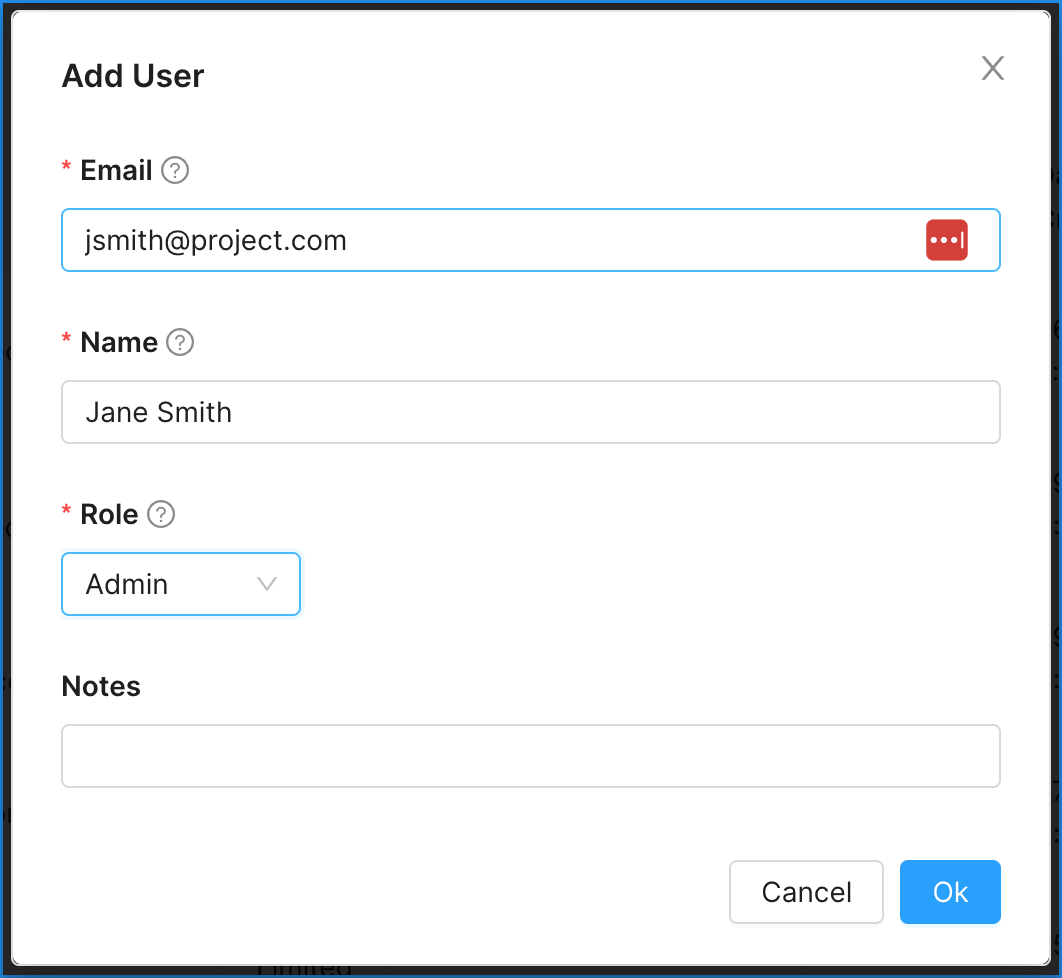1062x978 pixels.
Task: Click the Email field label text
Action: point(116,170)
